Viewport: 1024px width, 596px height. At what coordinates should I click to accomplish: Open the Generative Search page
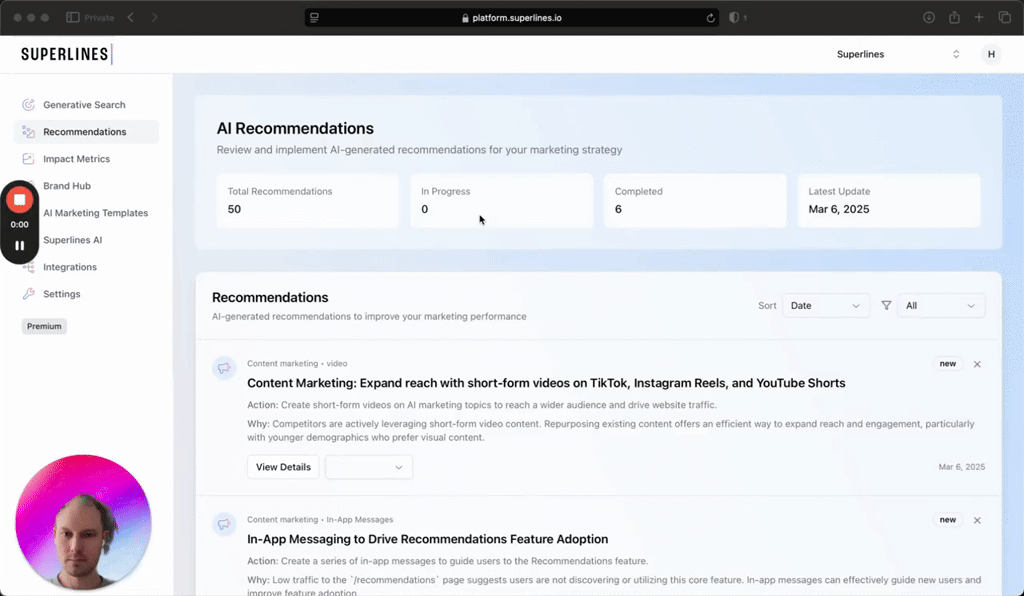[x=84, y=104]
